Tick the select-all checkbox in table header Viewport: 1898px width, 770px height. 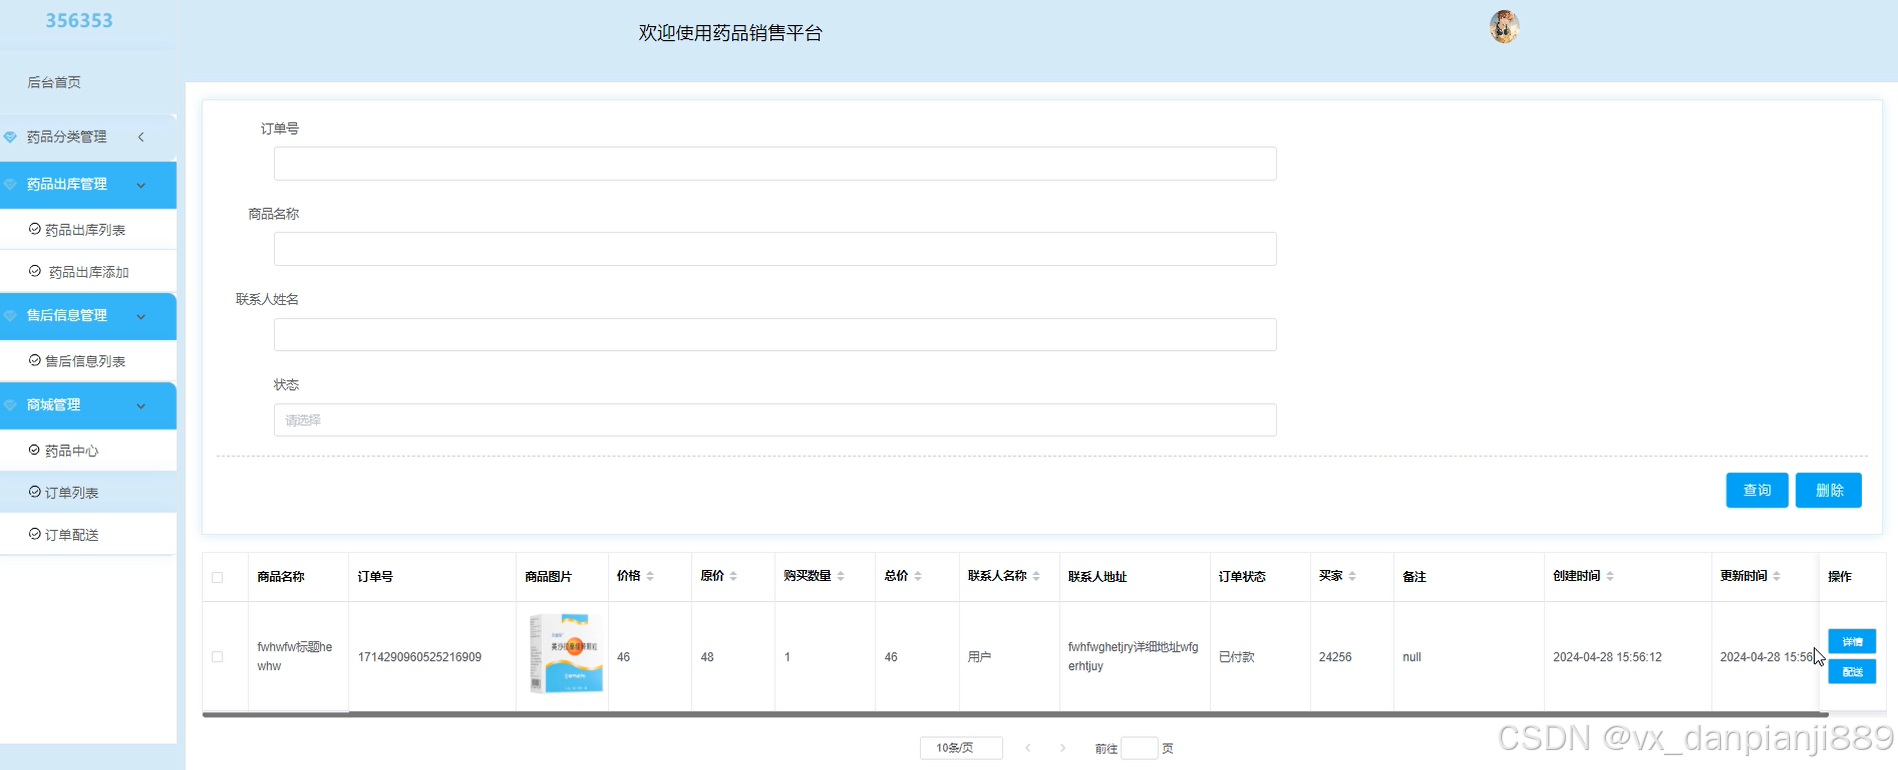217,577
